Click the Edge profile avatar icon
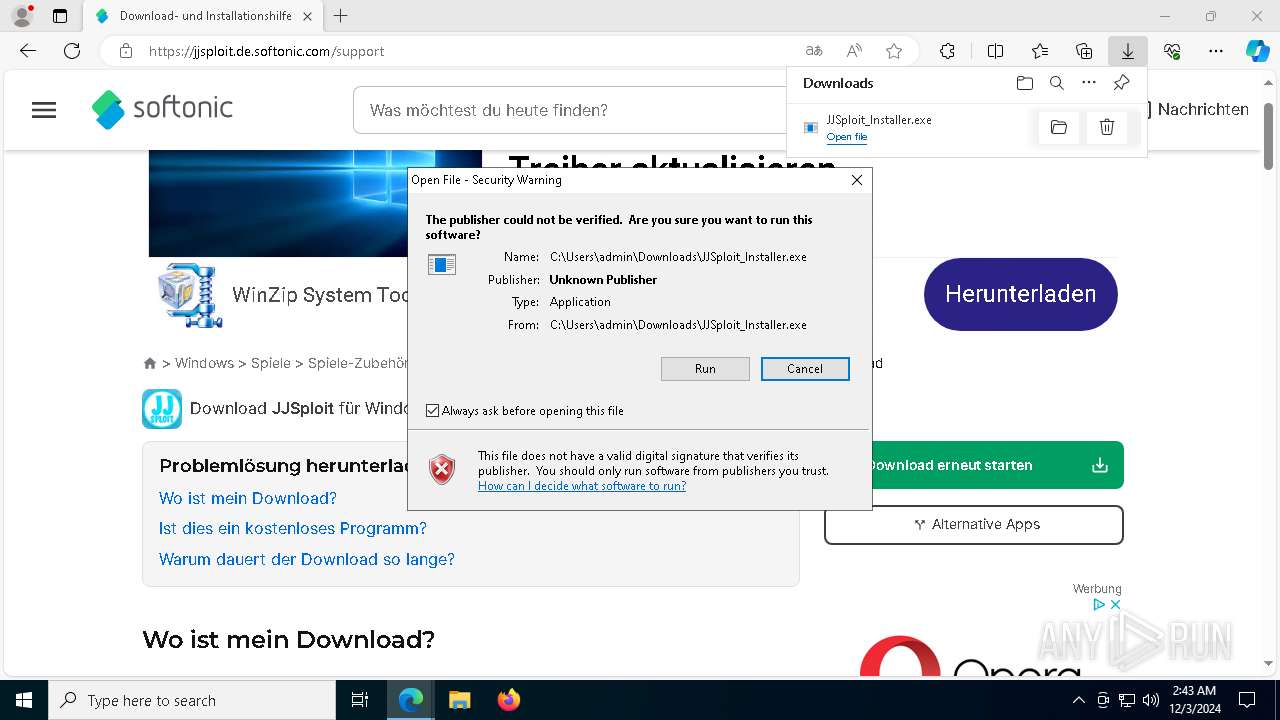 coord(22,16)
